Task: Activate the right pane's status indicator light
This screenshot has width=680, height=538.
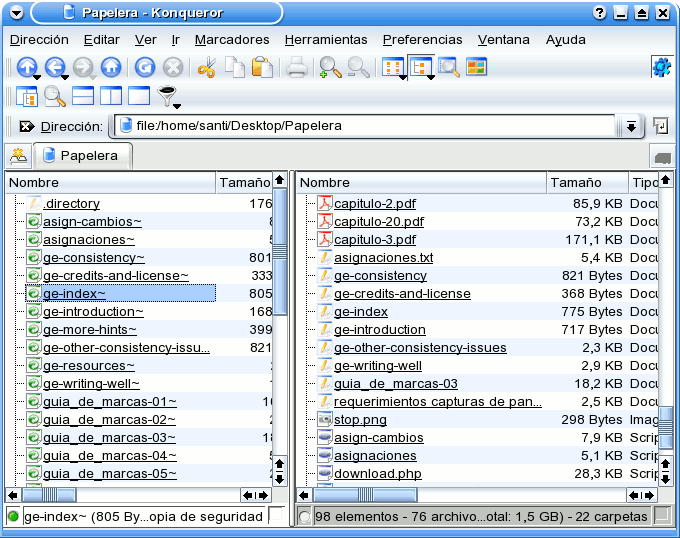Action: [305, 516]
